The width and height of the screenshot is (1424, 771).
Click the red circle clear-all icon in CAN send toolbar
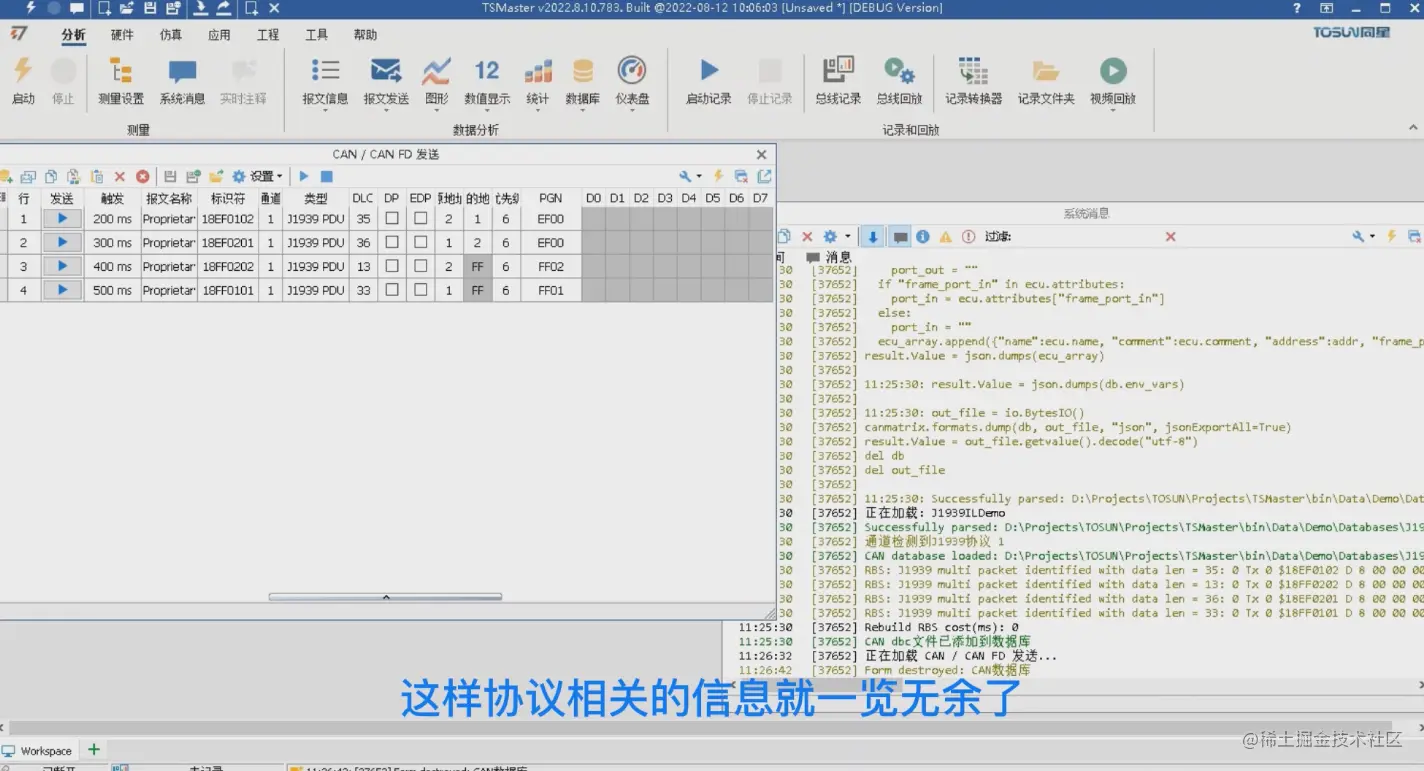point(143,176)
